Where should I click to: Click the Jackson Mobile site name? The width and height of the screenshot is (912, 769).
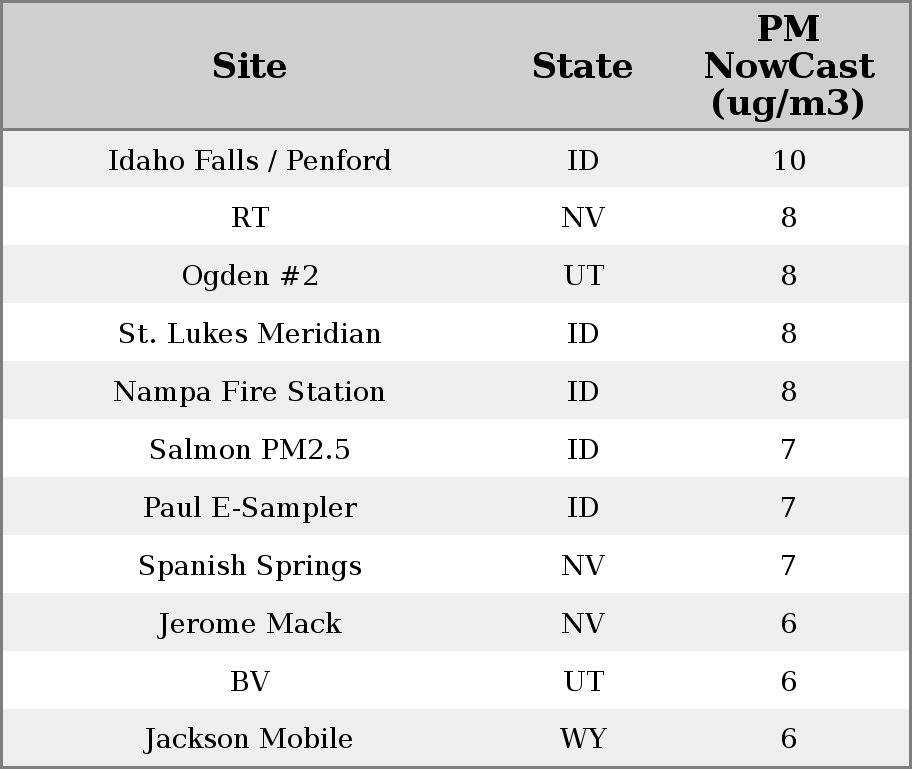click(250, 739)
